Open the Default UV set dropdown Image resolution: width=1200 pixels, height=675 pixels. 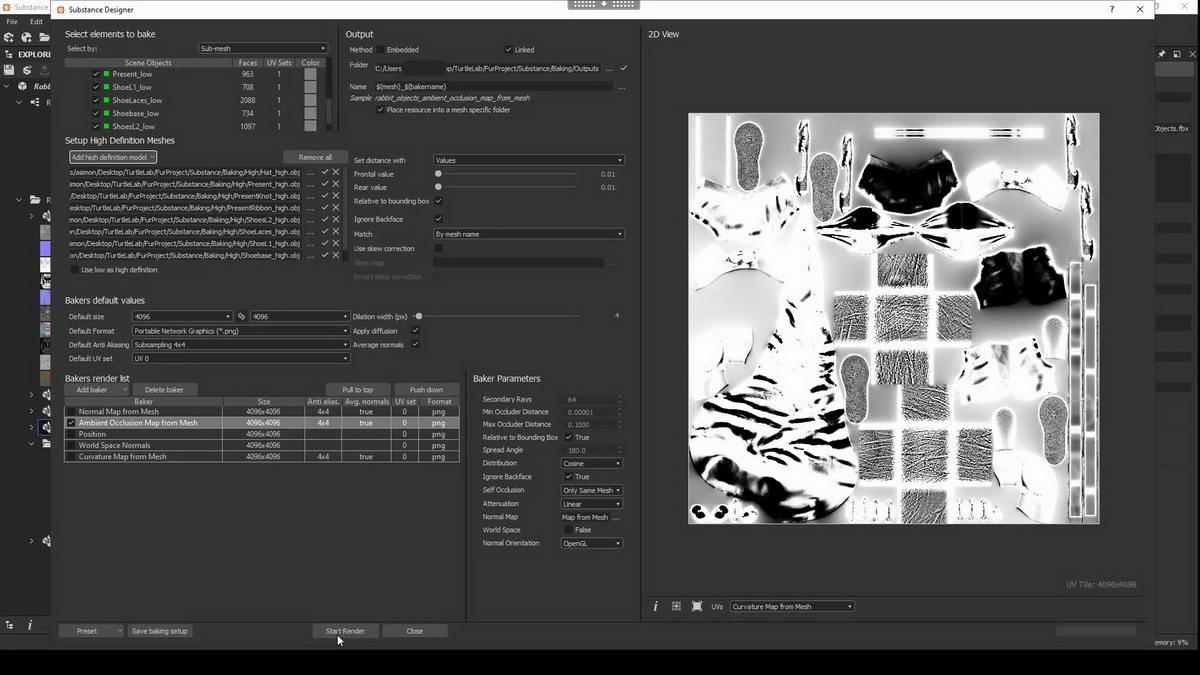[241, 358]
